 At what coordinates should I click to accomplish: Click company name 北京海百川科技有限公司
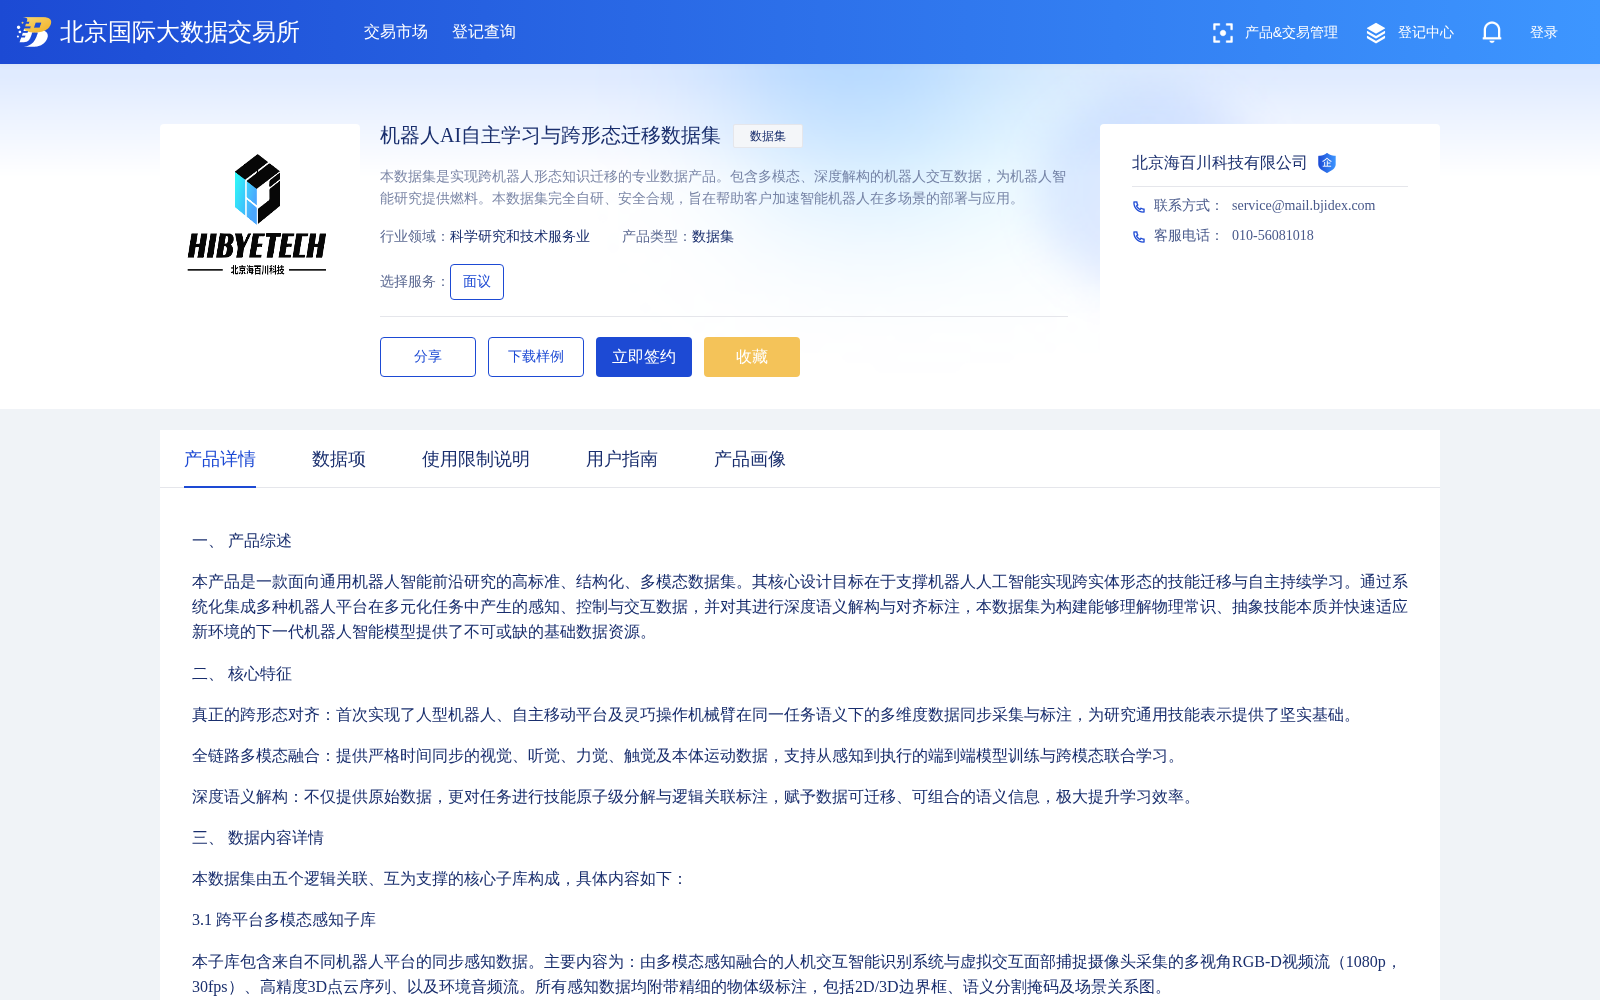click(1220, 163)
